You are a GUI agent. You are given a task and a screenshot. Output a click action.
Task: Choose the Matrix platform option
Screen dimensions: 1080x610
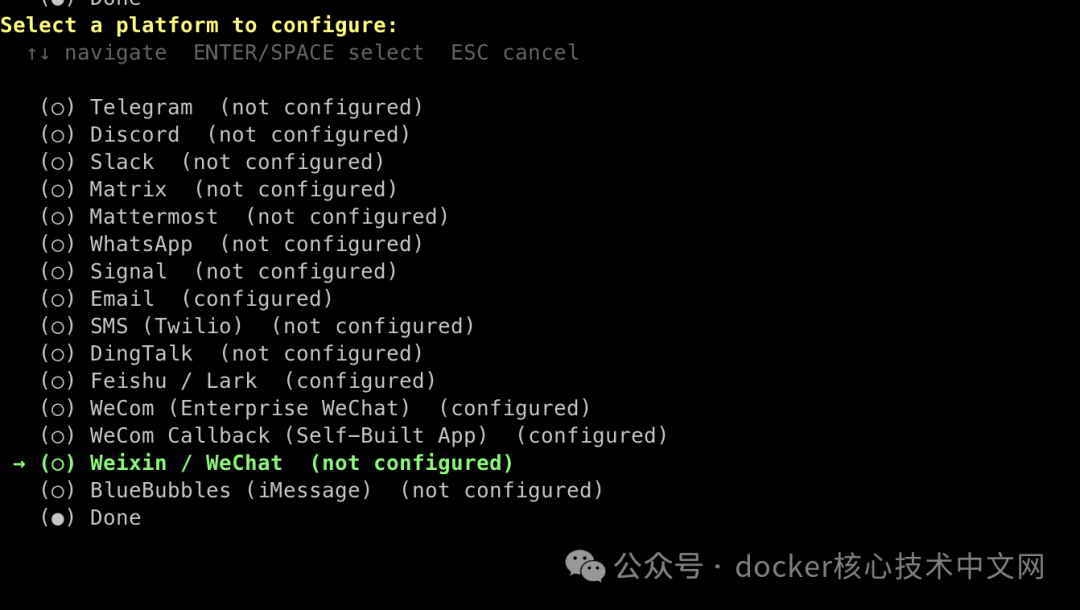click(x=128, y=189)
